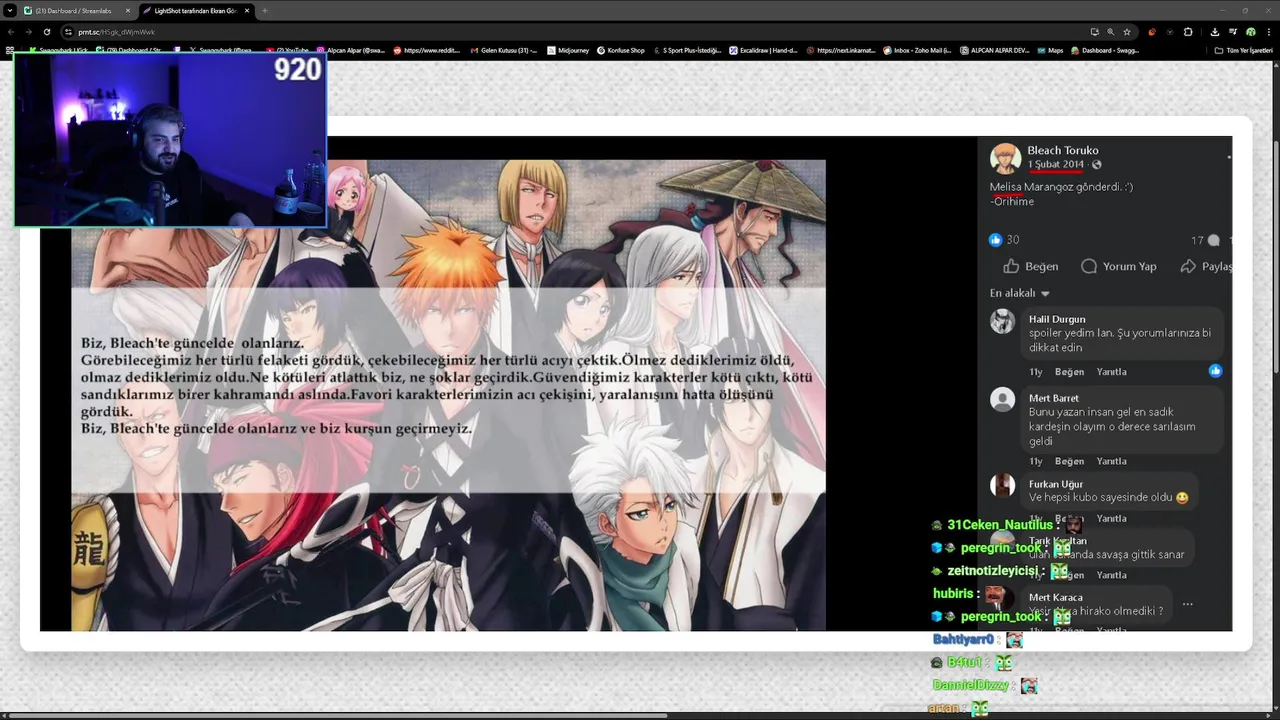Open the Dashboard - Swagg bookmark
The height and width of the screenshot is (720, 1280).
point(1105,50)
